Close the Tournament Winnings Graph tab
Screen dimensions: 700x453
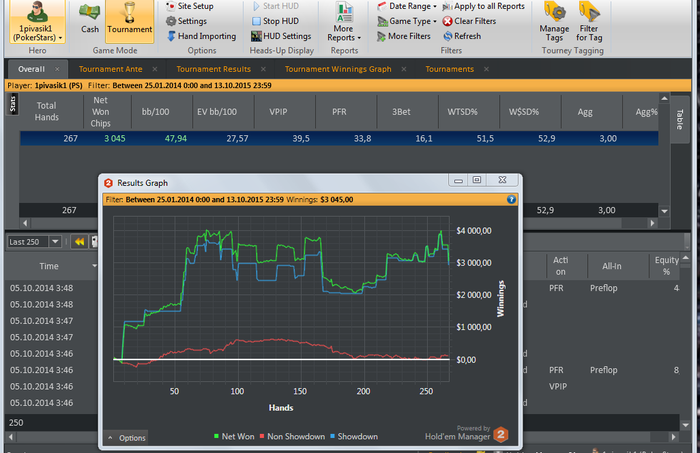[x=404, y=69]
